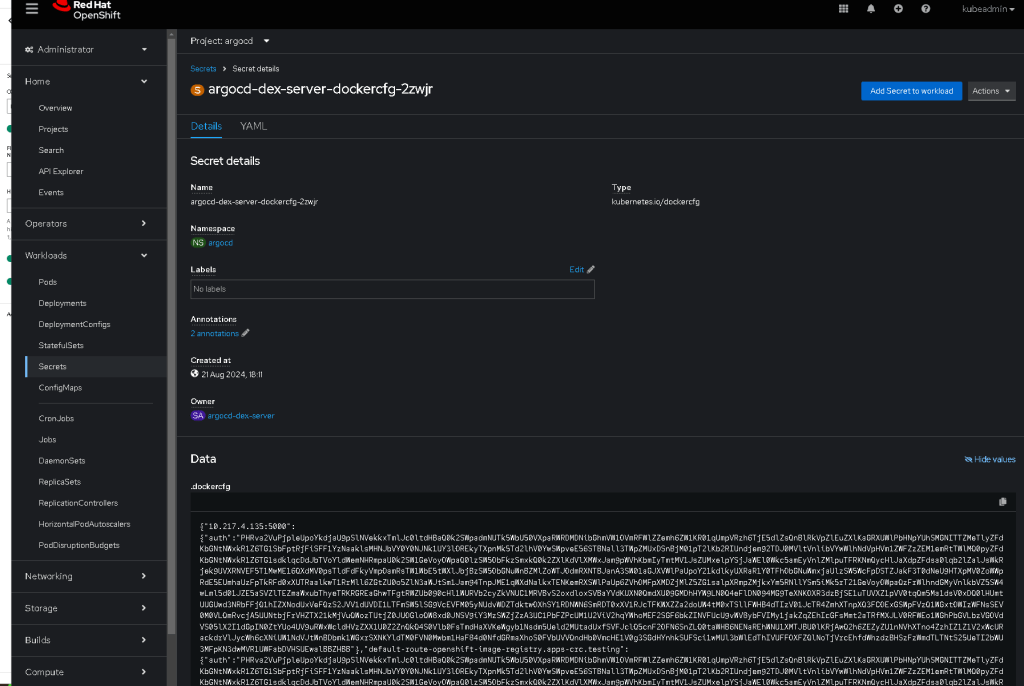Open CronJobs in sidebar
This screenshot has height=686, width=1024.
pos(56,418)
